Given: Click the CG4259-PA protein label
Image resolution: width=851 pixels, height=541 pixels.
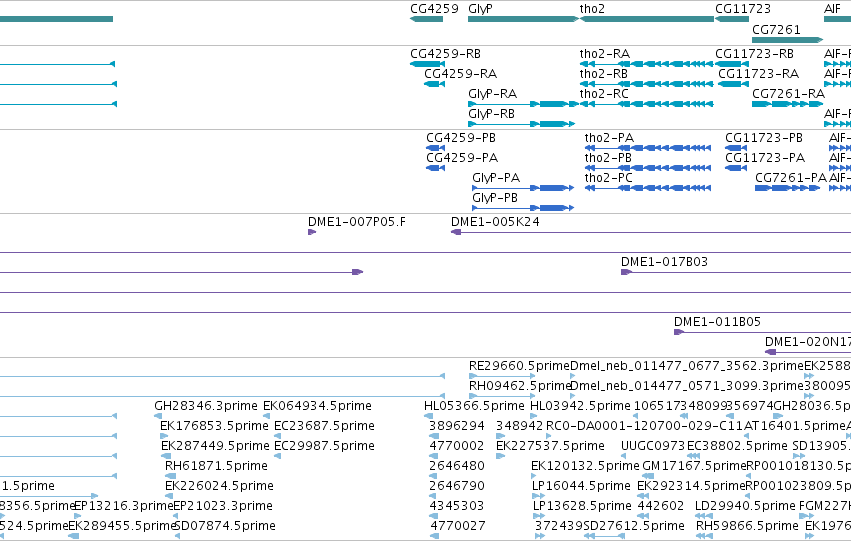Looking at the screenshot, I should click(462, 158).
